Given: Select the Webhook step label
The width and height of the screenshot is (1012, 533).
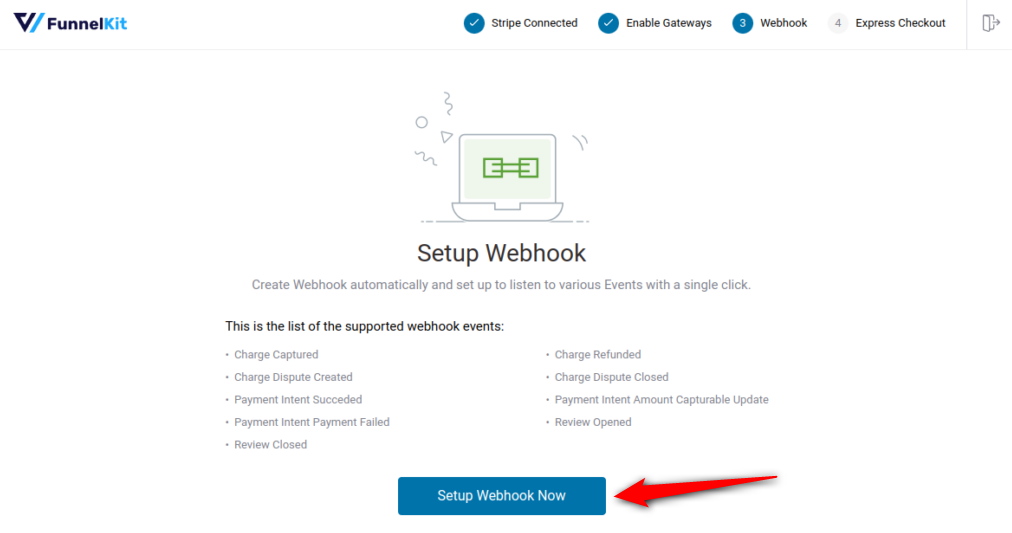Looking at the screenshot, I should click(784, 23).
